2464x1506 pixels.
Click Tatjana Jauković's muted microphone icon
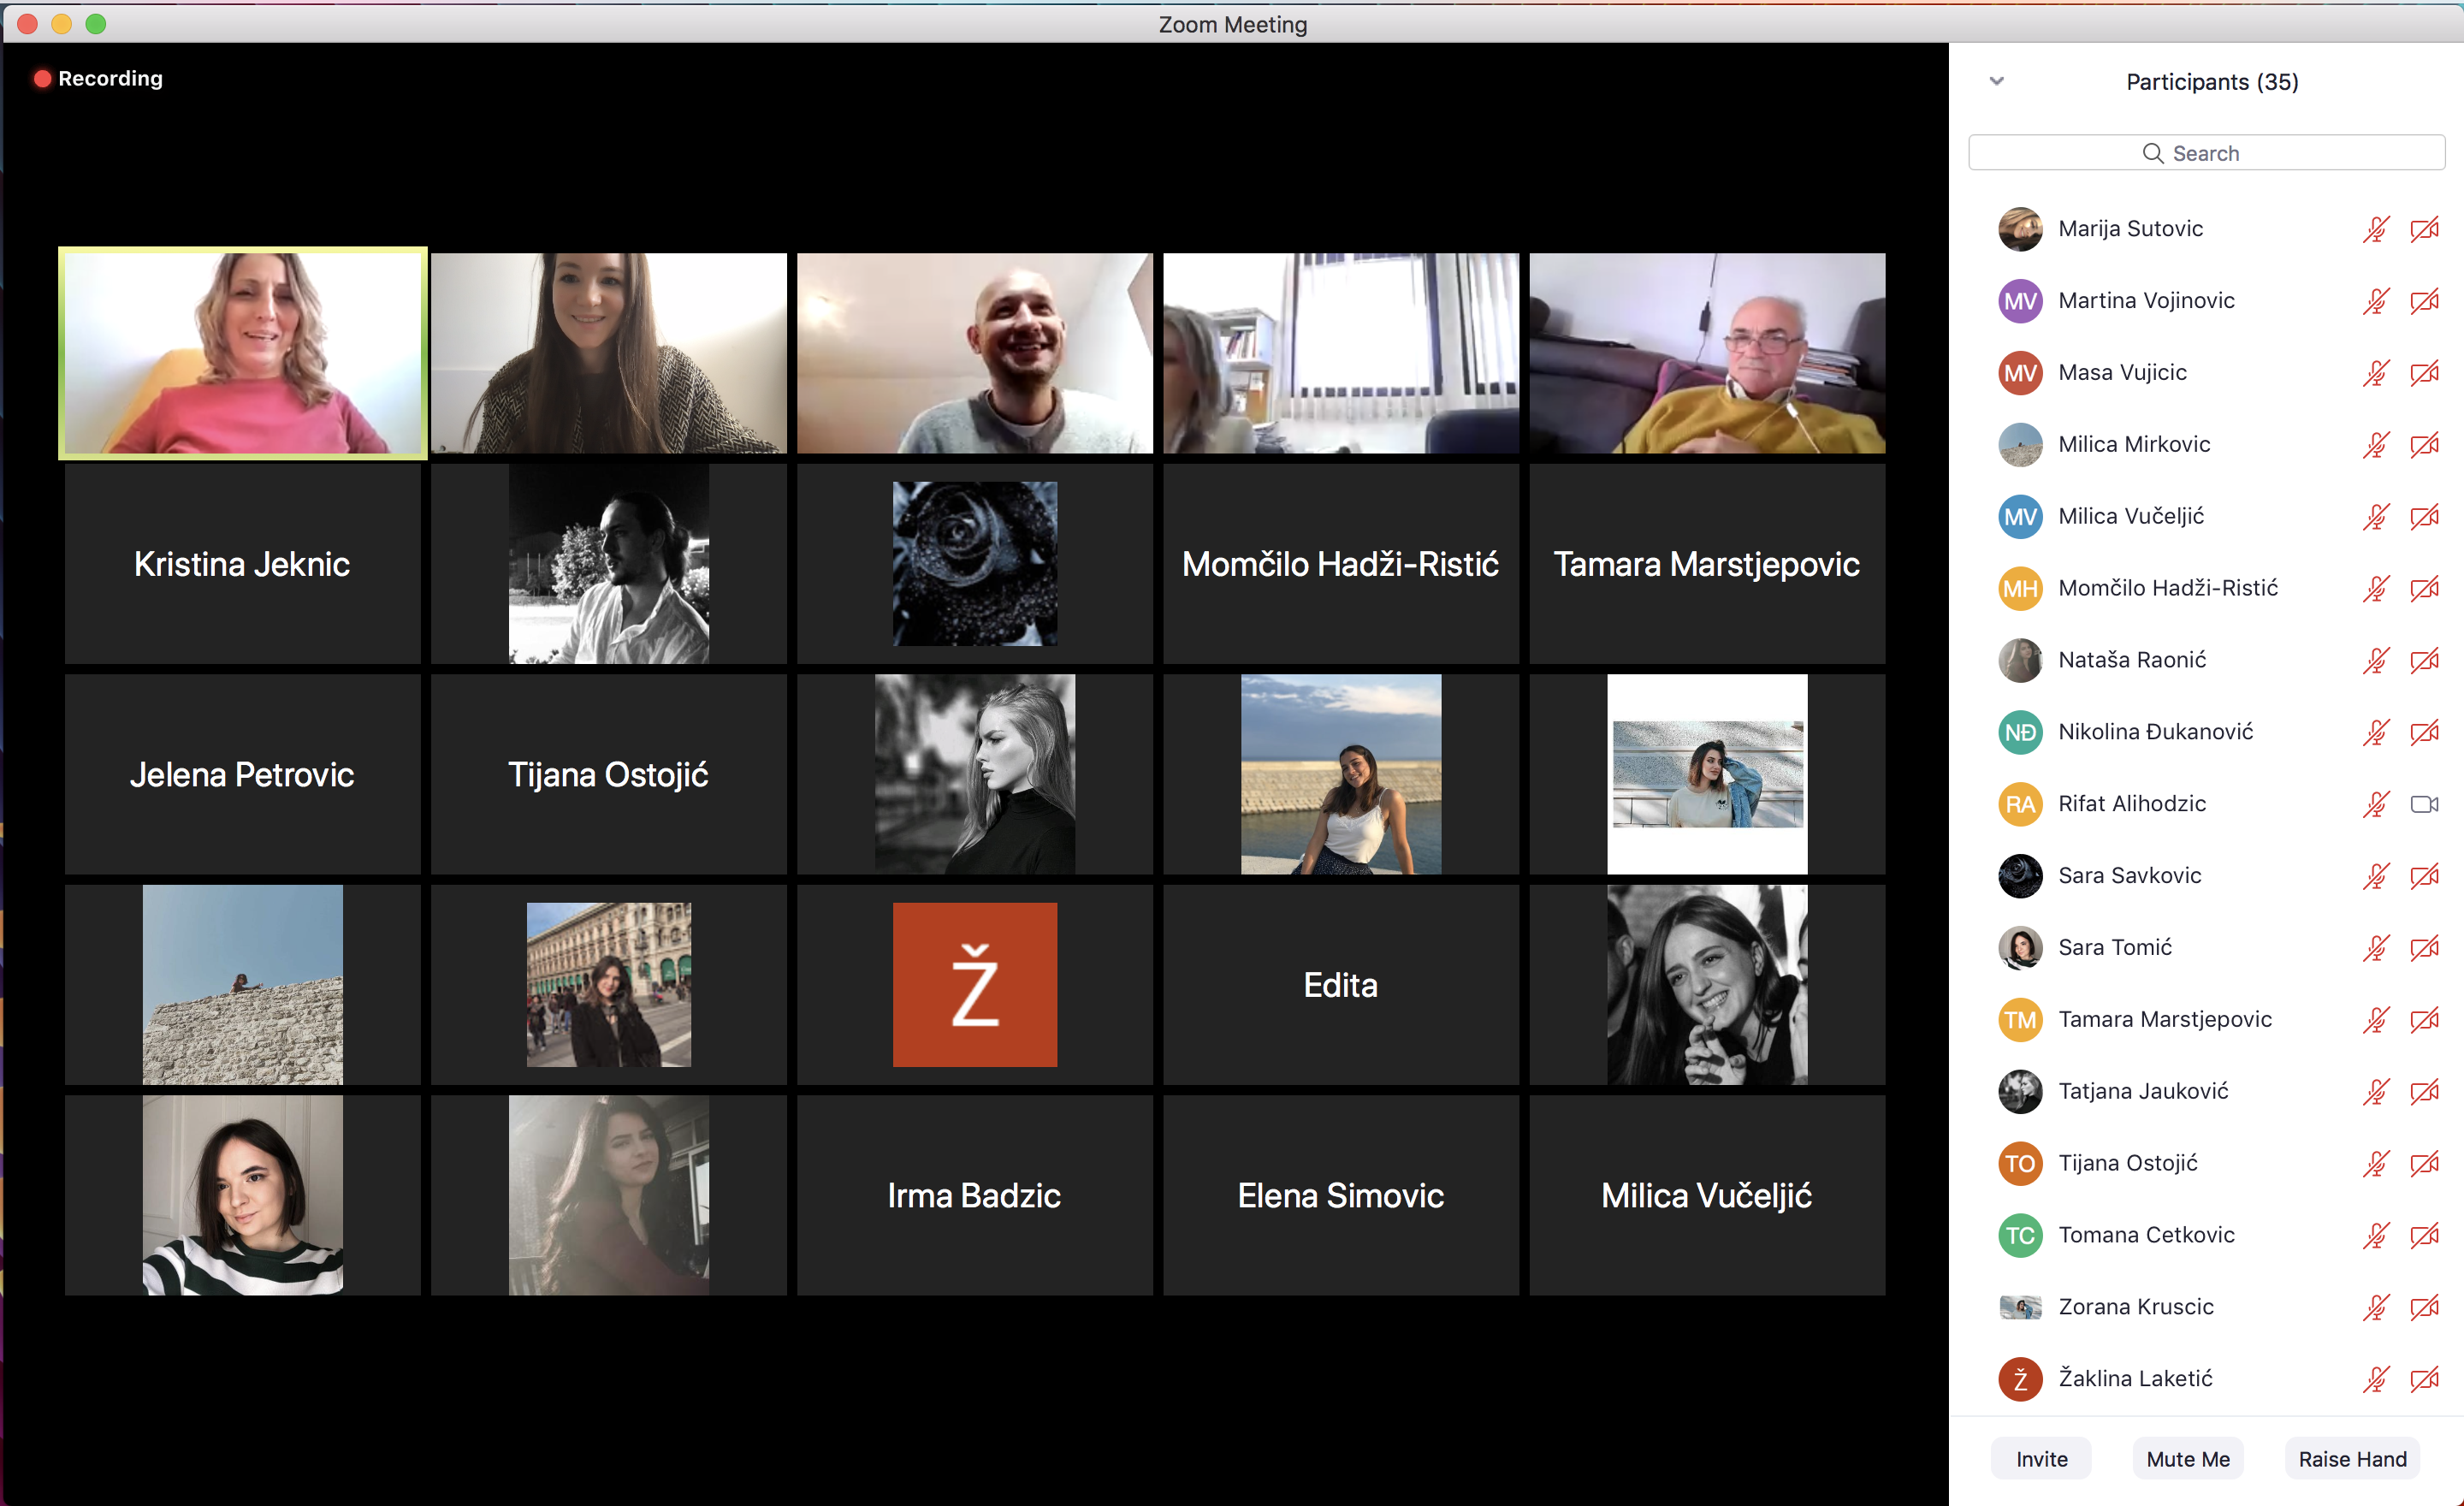click(2376, 1092)
